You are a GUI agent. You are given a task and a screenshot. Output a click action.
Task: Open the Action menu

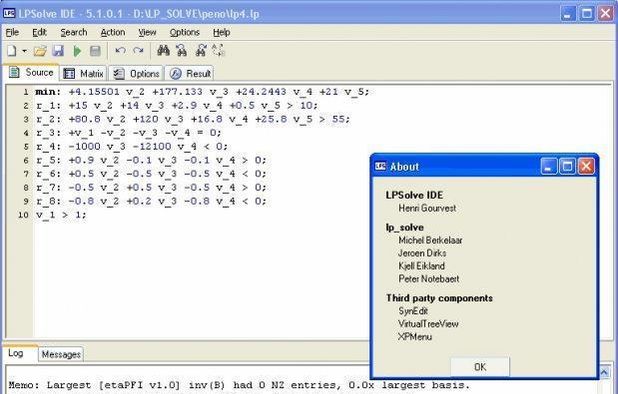(113, 32)
